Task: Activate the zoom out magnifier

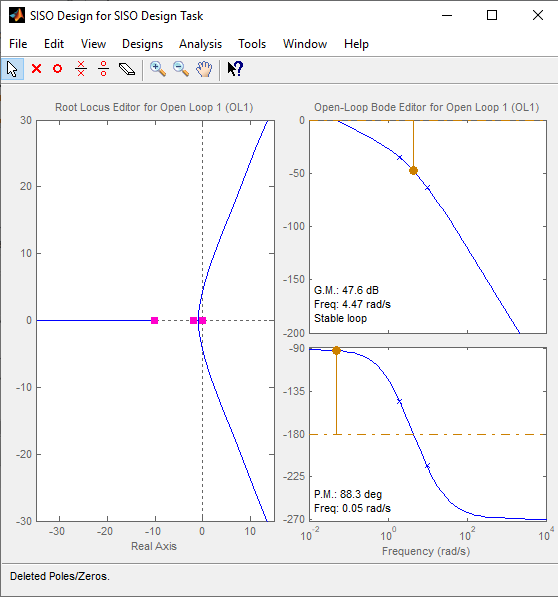Action: pos(181,69)
